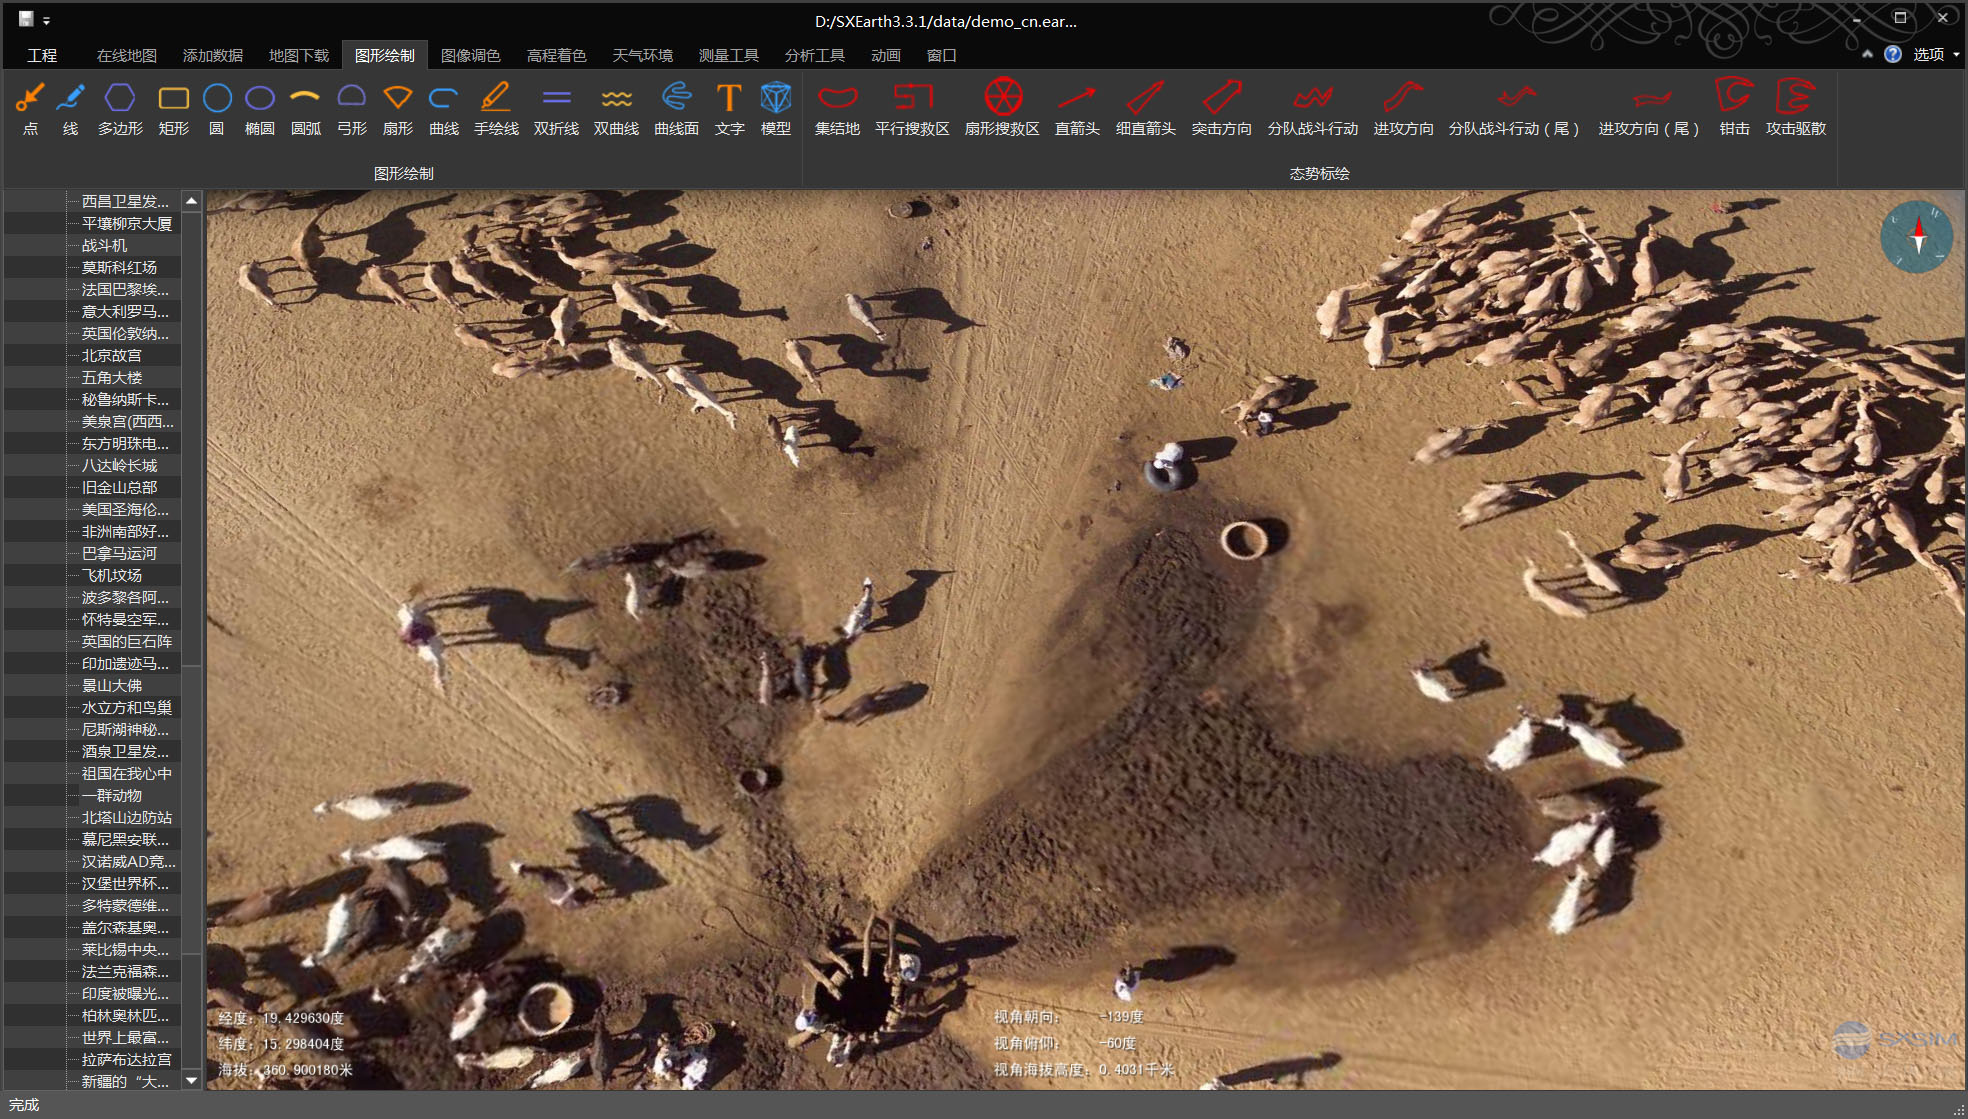Screen dimensions: 1968x1119
Task: Switch to the 天气环境 tab
Action: (x=643, y=55)
